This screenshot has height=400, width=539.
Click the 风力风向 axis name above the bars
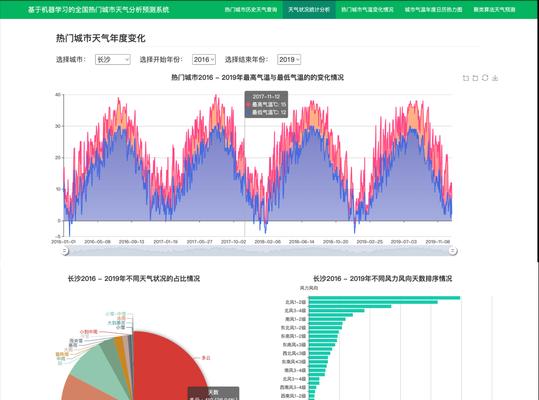coord(309,288)
